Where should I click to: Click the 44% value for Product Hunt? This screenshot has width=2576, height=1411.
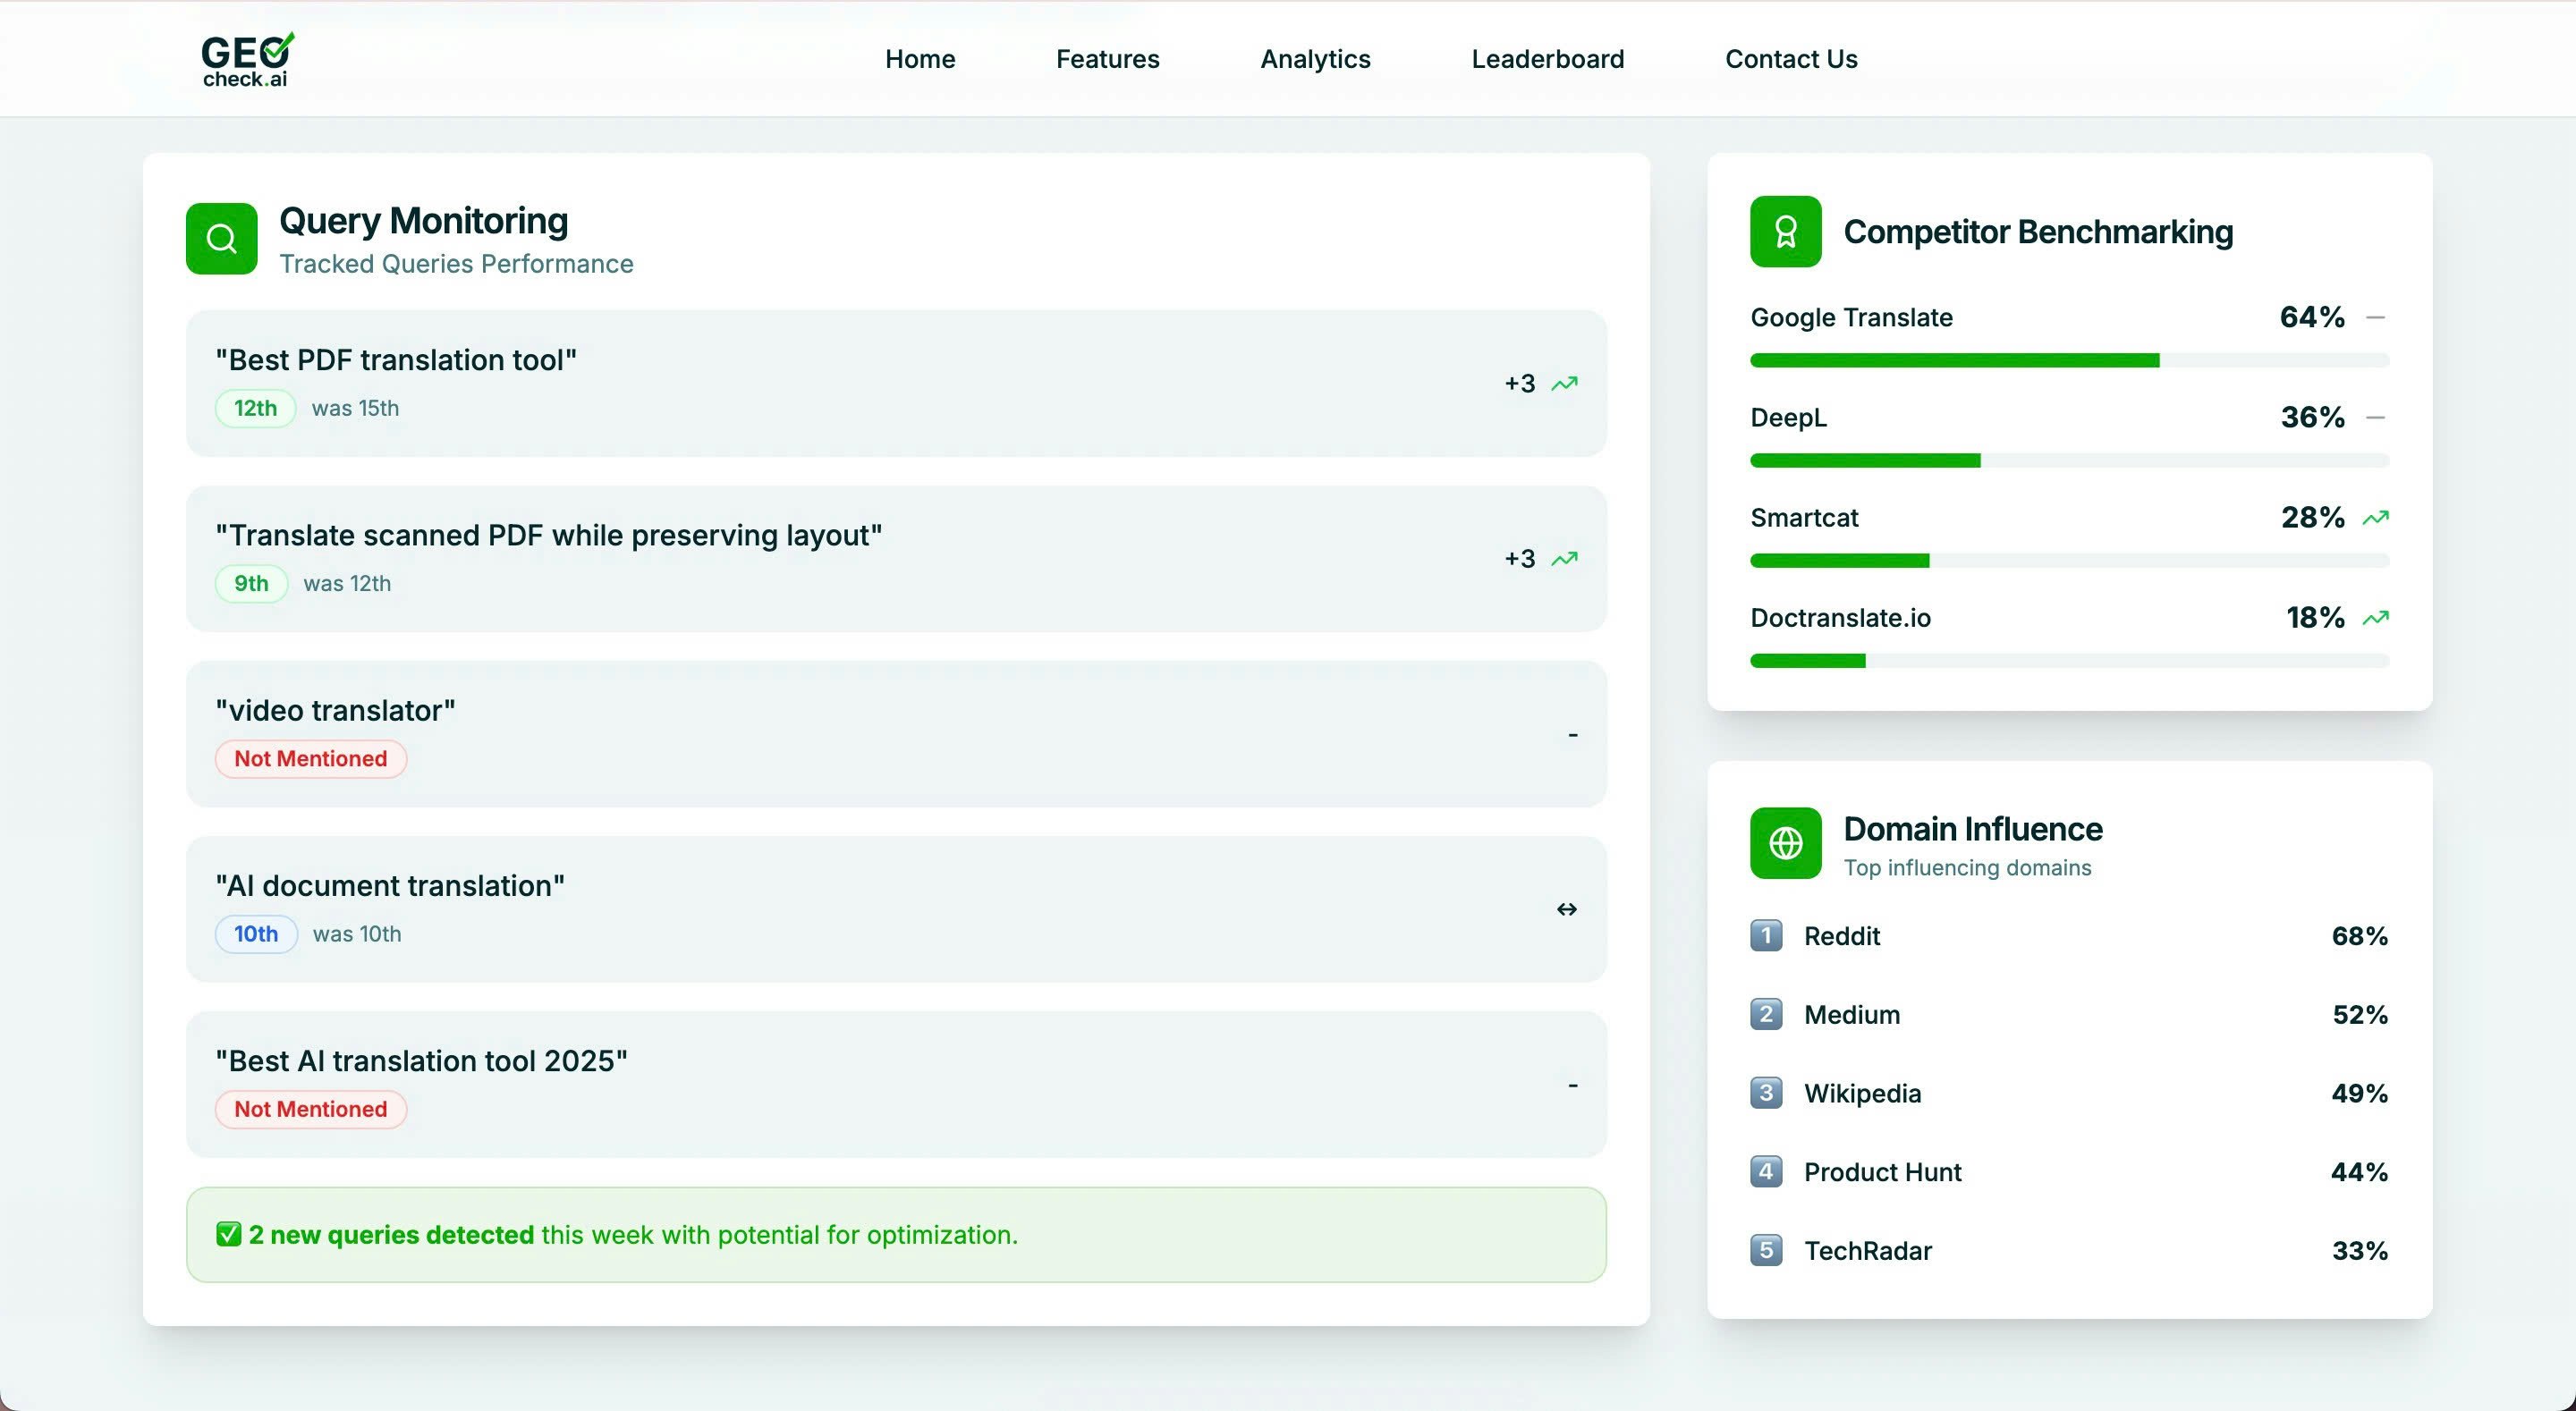(2359, 1172)
